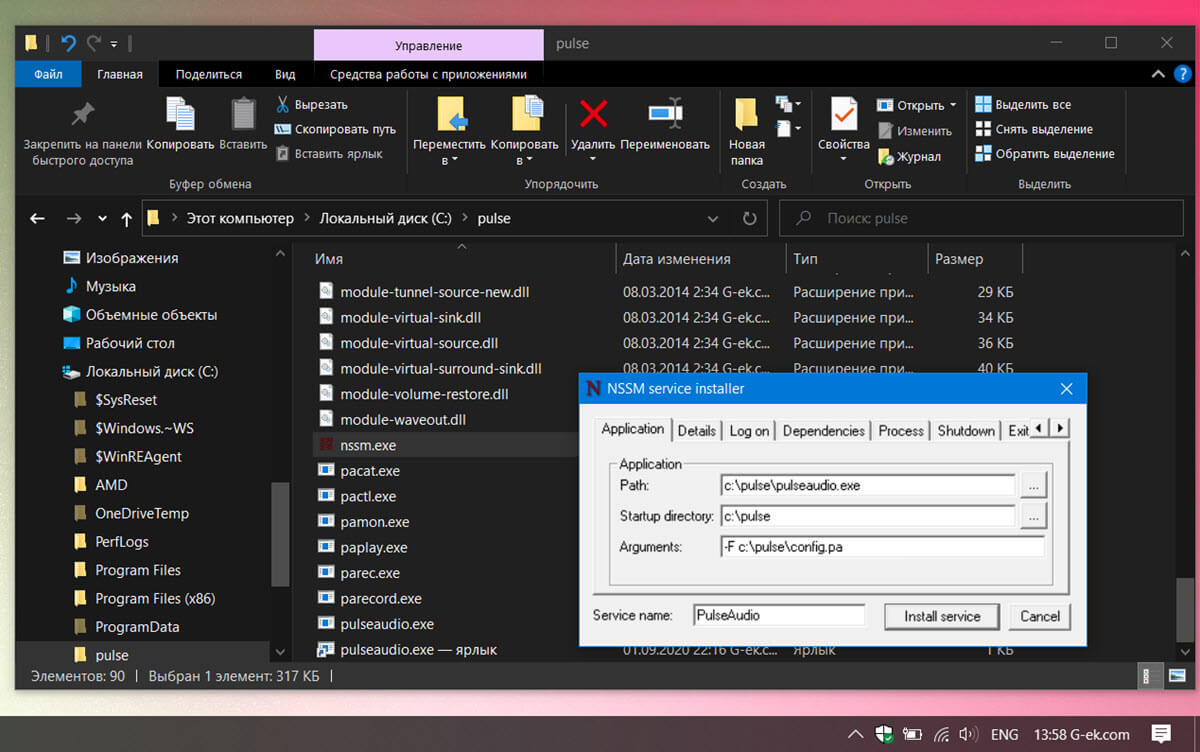Open the notification center icon

coord(1160,734)
